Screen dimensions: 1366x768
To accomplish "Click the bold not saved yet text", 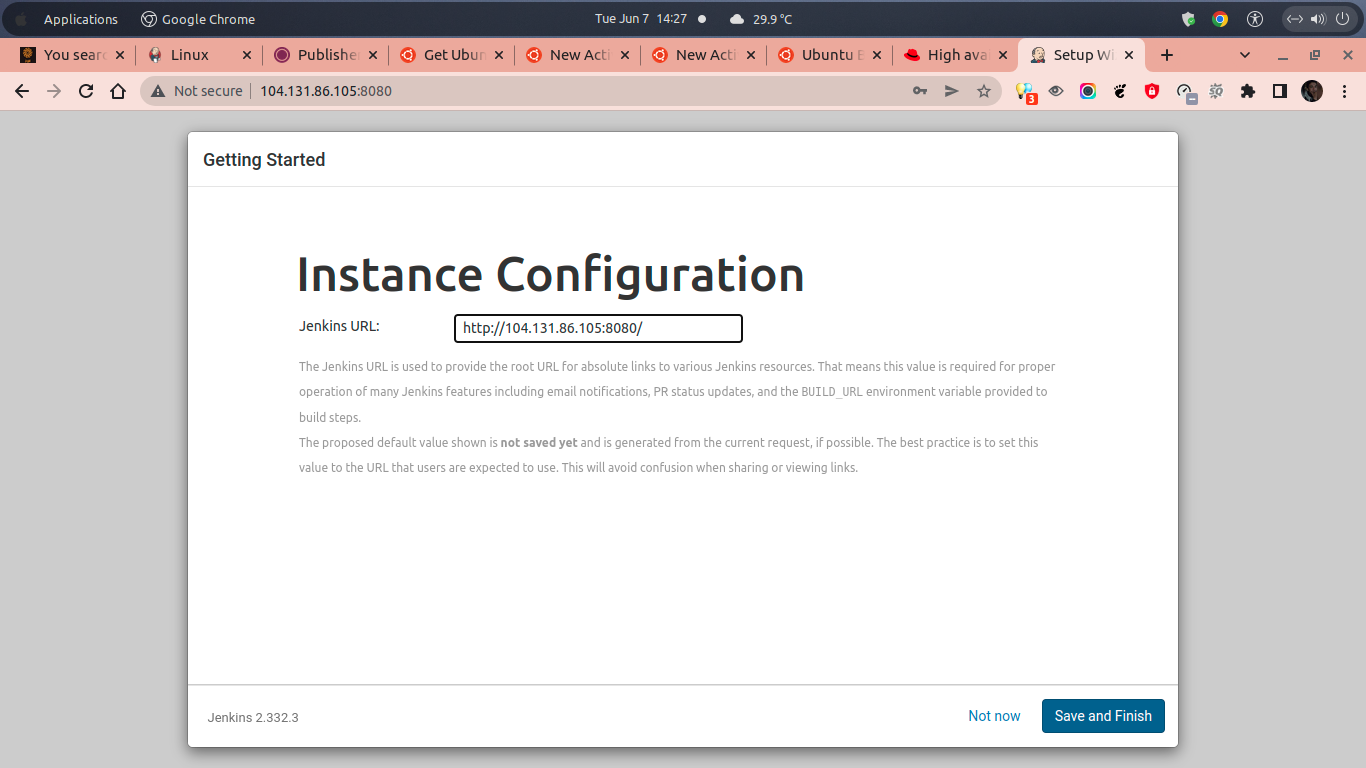I will 539,442.
